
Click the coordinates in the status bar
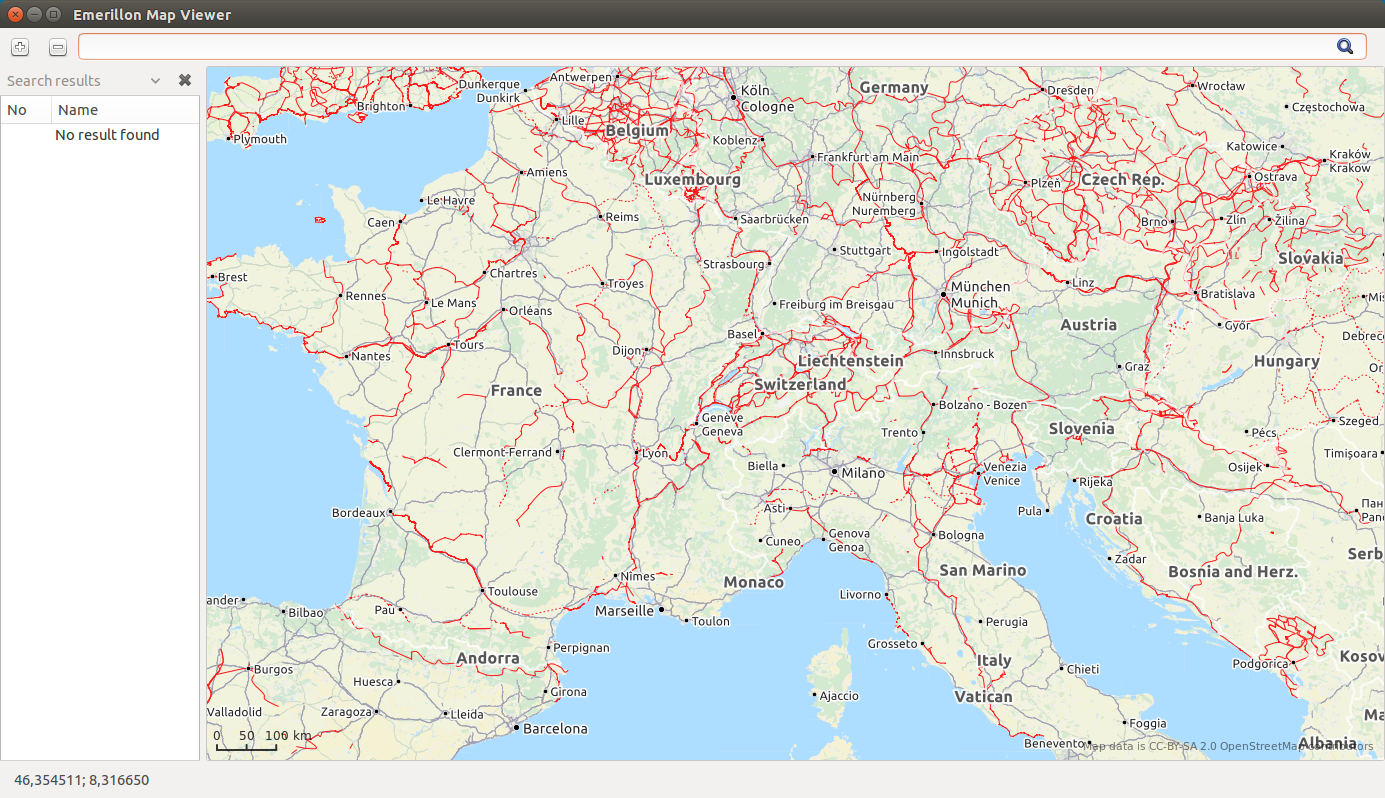pyautogui.click(x=81, y=779)
